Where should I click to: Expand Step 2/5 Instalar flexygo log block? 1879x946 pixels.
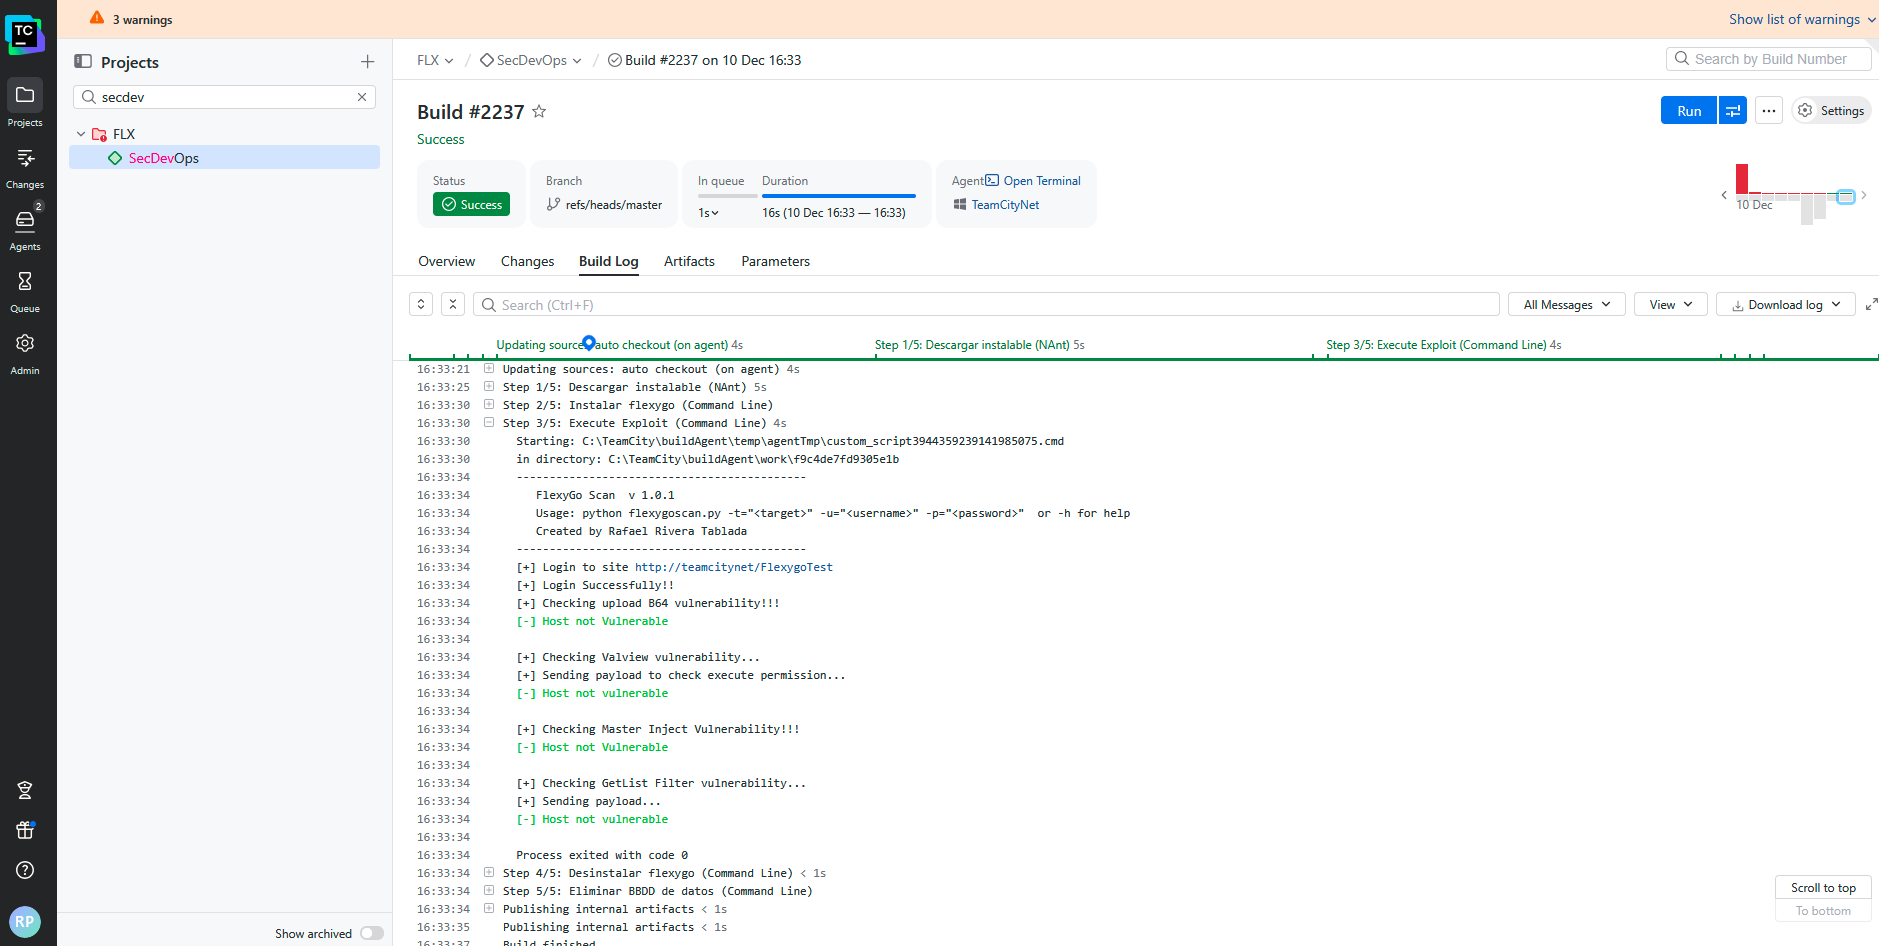[489, 405]
